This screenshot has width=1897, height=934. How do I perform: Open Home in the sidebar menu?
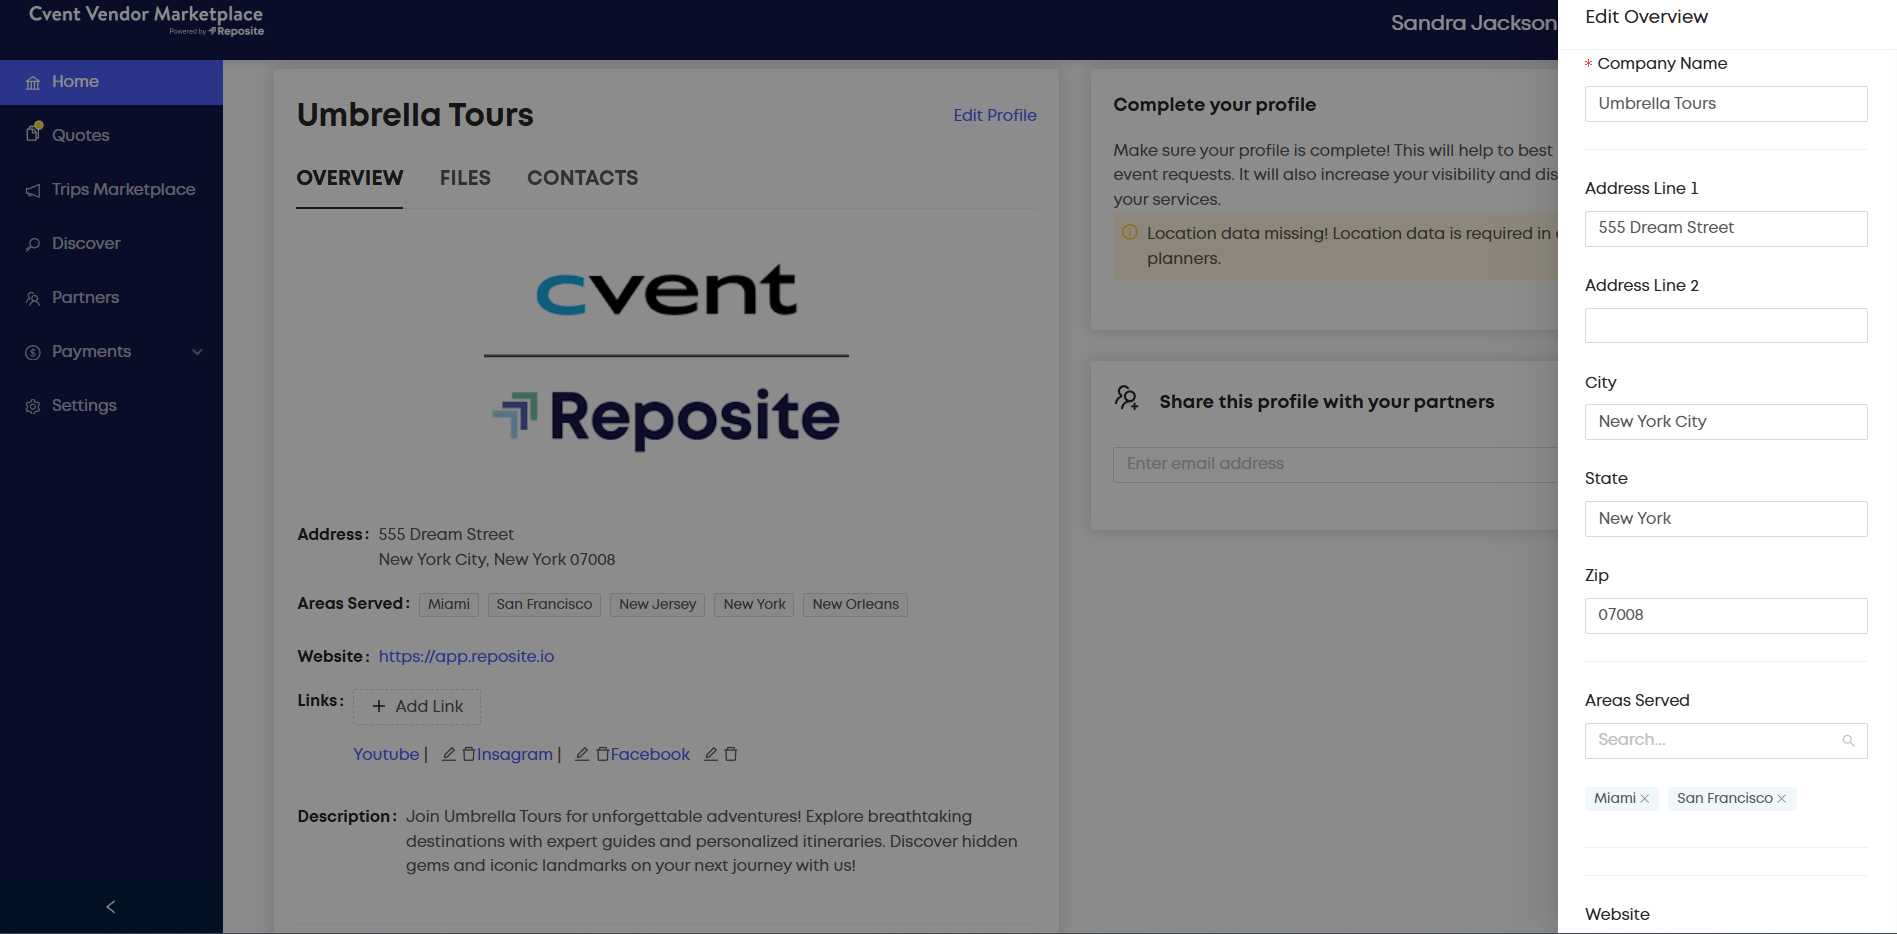pyautogui.click(x=111, y=82)
